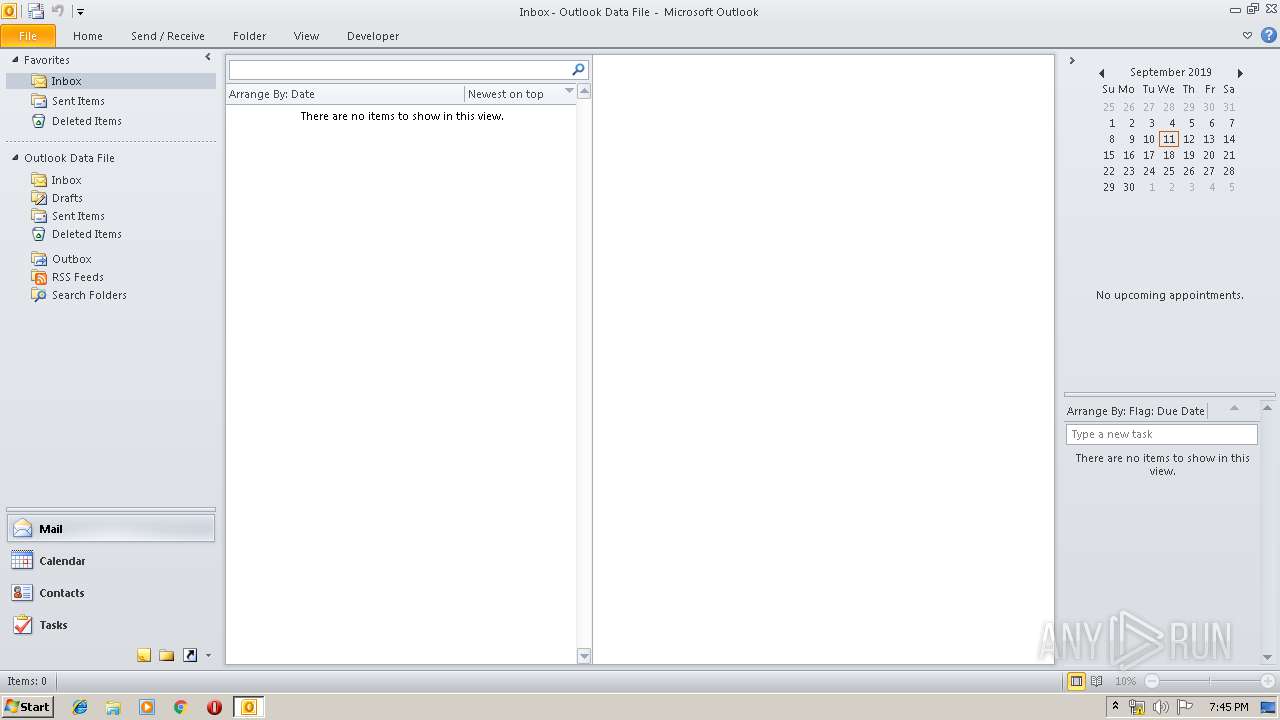Viewport: 1280px width, 720px height.
Task: Open Outlook Help question mark icon
Action: pyautogui.click(x=1268, y=35)
